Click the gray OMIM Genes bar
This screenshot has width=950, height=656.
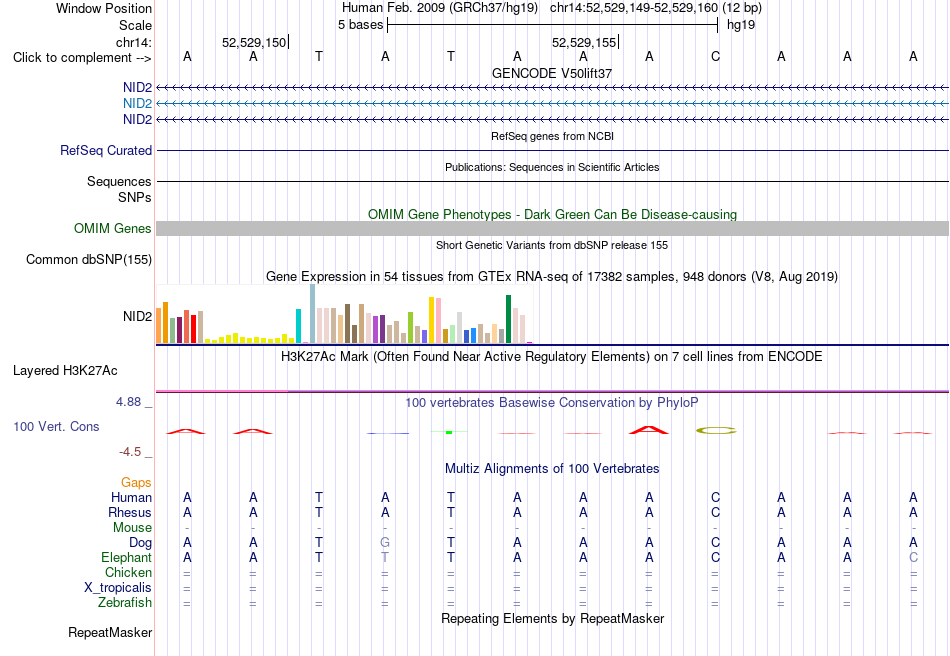pos(552,228)
